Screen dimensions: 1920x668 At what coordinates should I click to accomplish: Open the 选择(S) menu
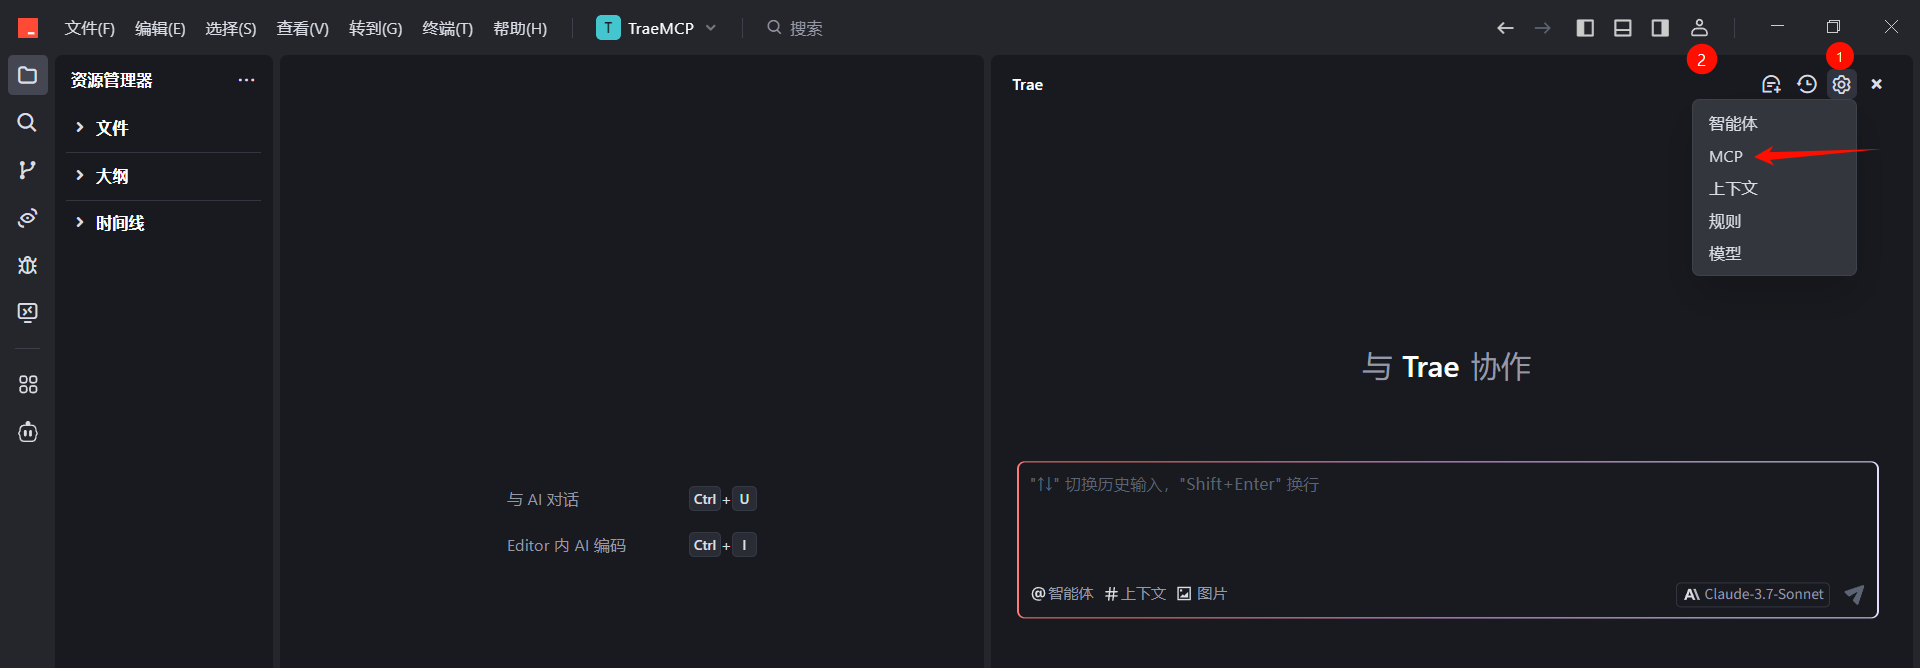231,28
